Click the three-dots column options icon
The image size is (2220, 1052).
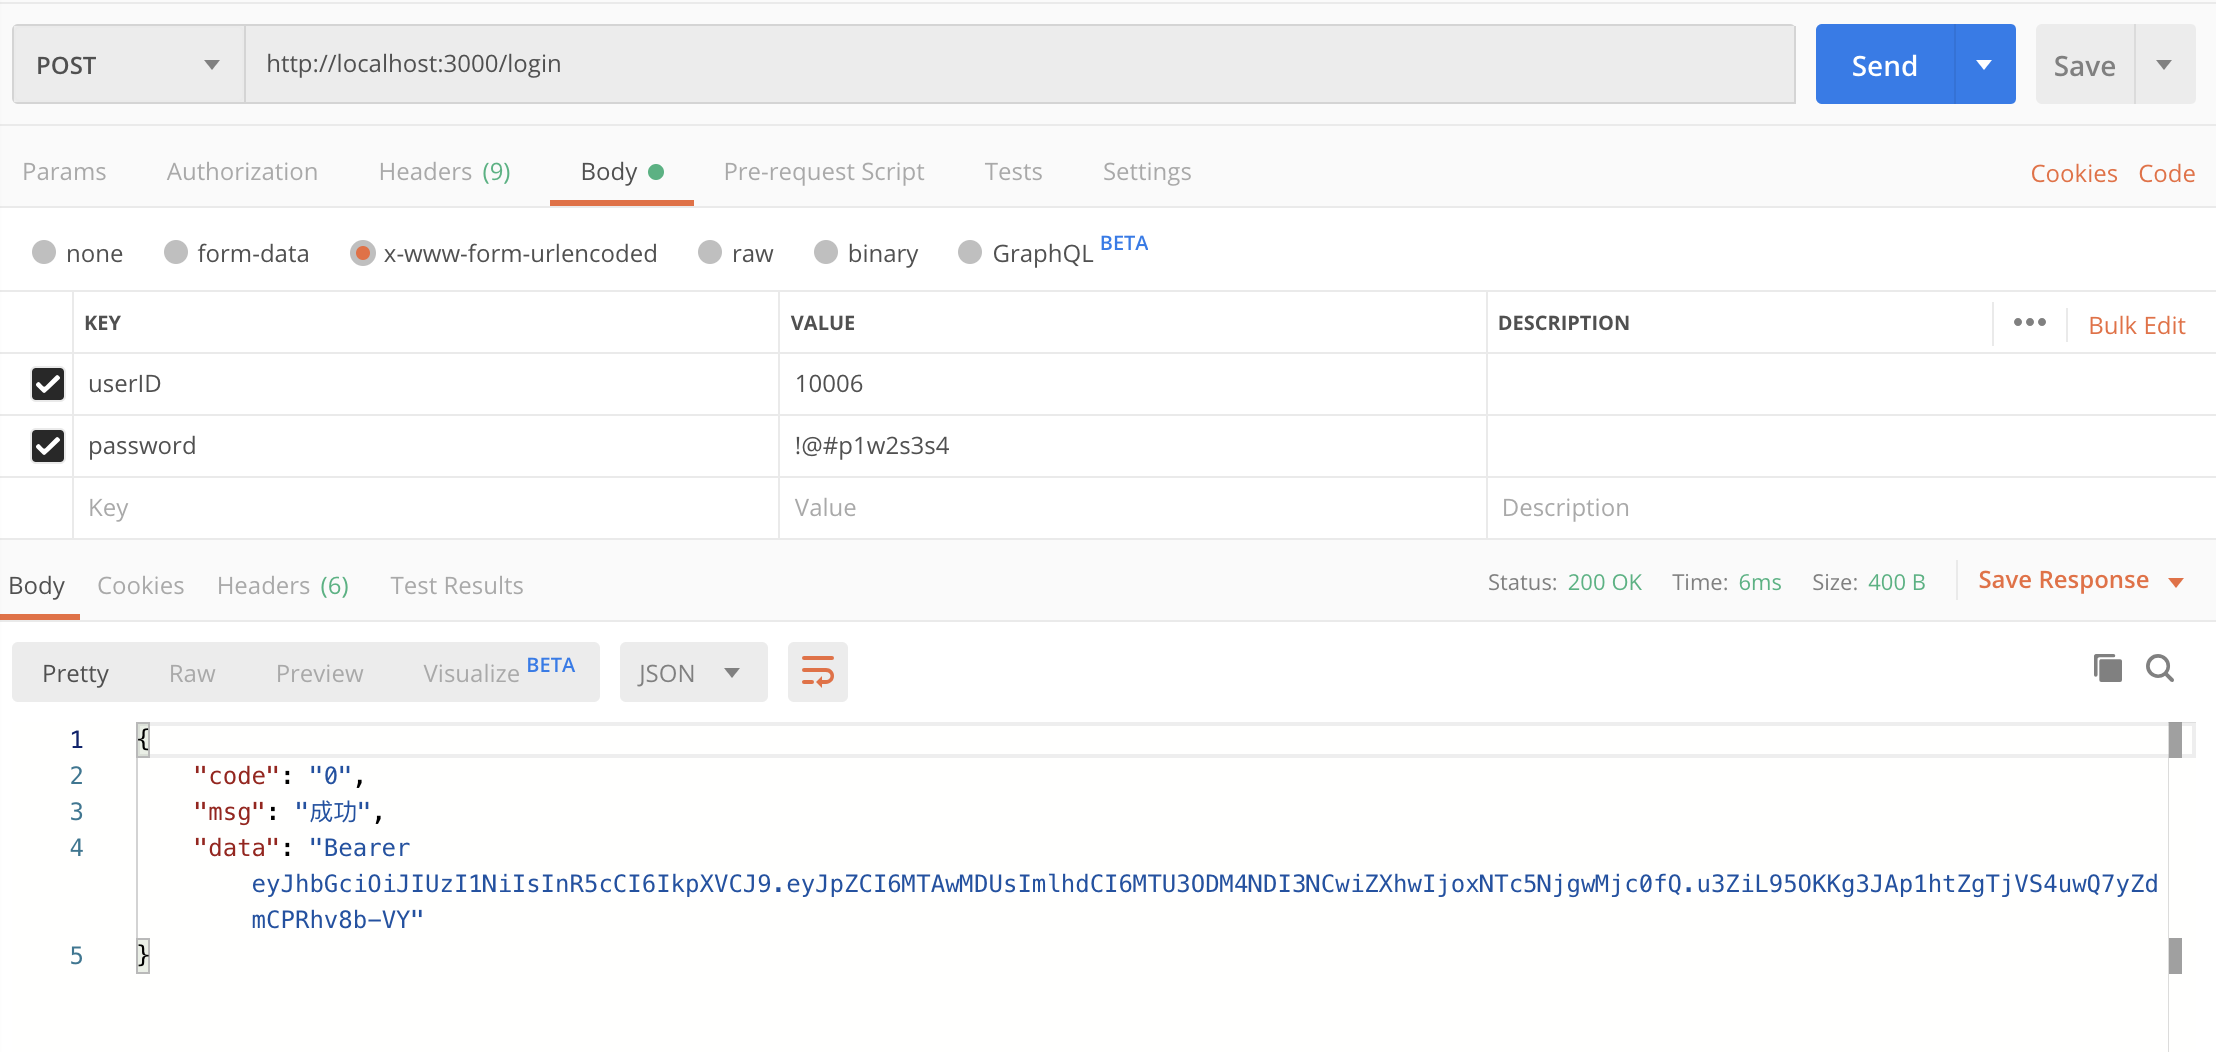(2029, 322)
